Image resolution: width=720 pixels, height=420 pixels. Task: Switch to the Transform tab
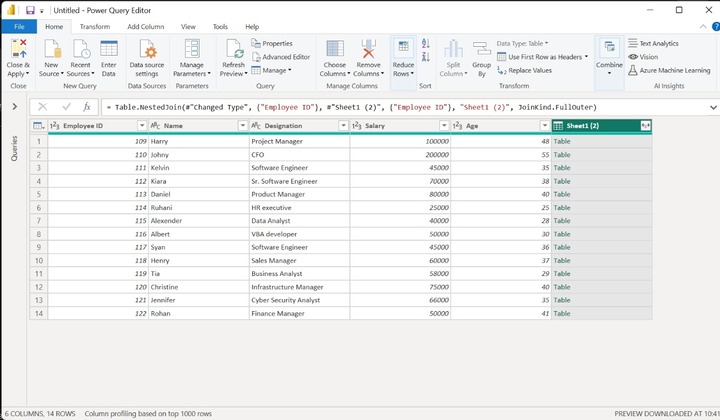click(95, 27)
